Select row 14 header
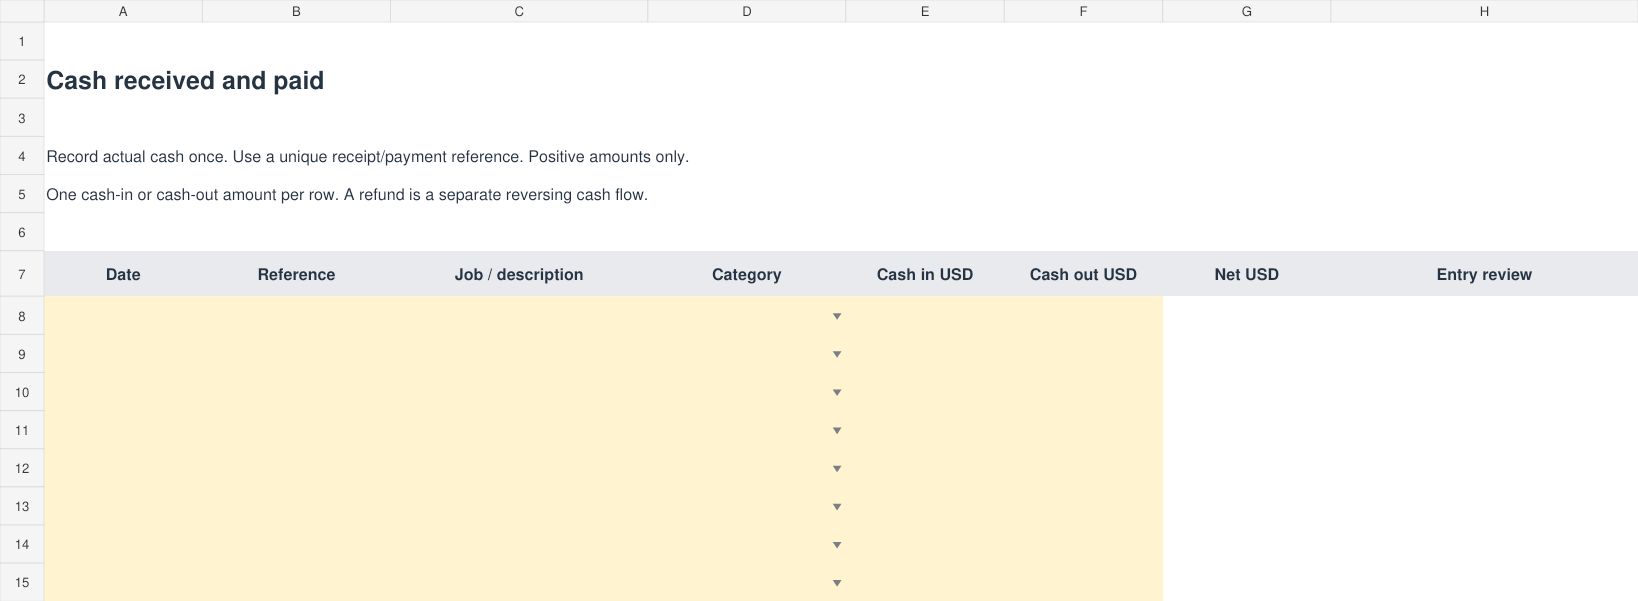 (x=22, y=544)
